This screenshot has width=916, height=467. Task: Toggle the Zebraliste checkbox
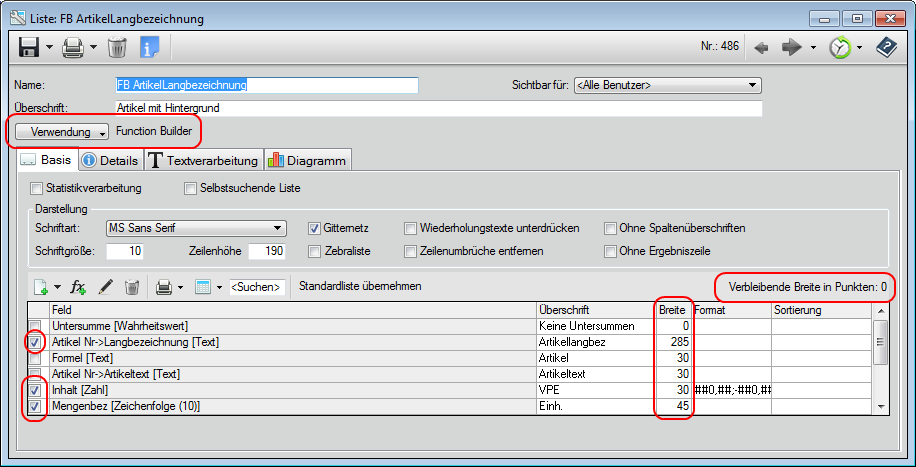[315, 251]
